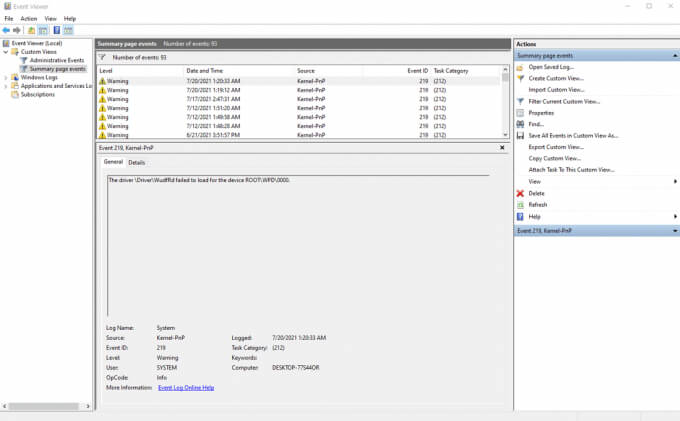Expand Applications and Services Logs node

click(6, 86)
